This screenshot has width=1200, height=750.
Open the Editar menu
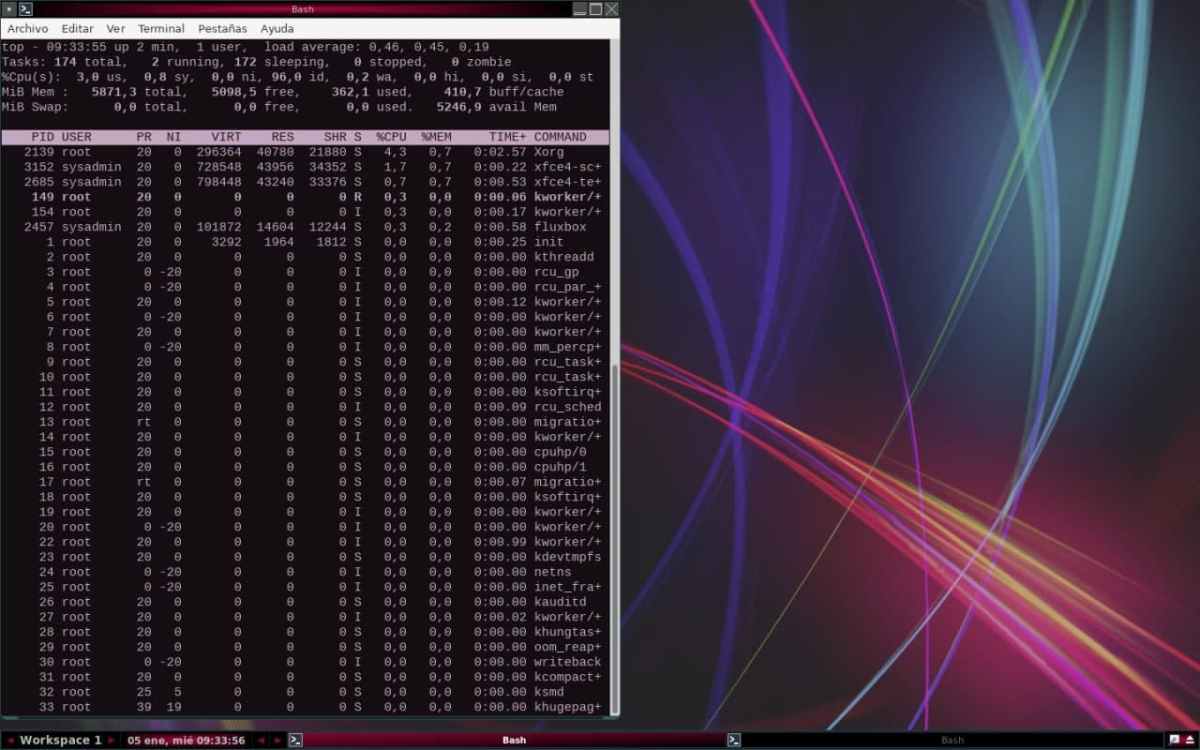[77, 29]
